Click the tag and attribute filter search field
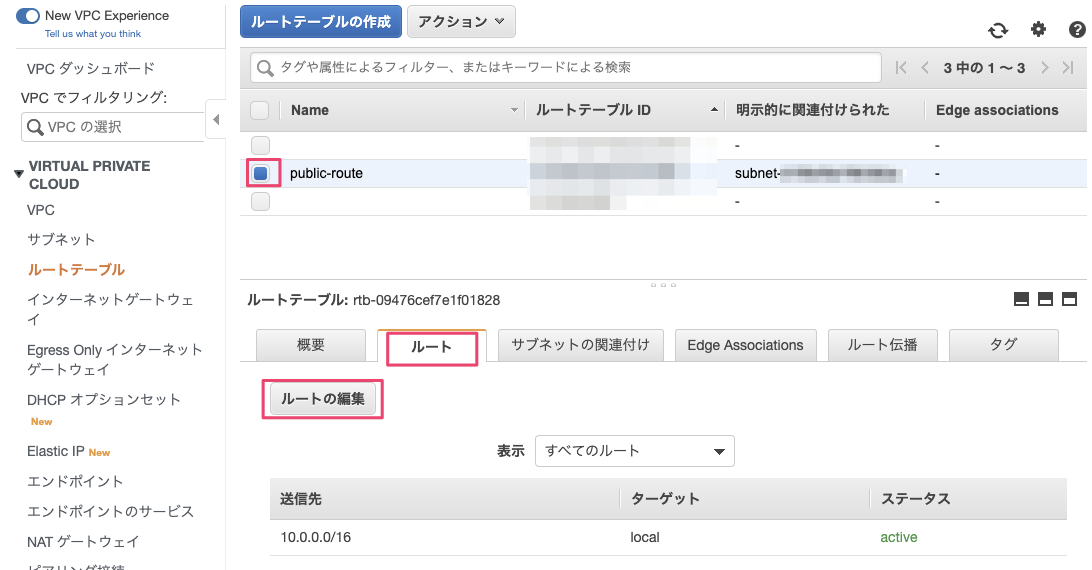Image resolution: width=1092 pixels, height=570 pixels. 565,68
